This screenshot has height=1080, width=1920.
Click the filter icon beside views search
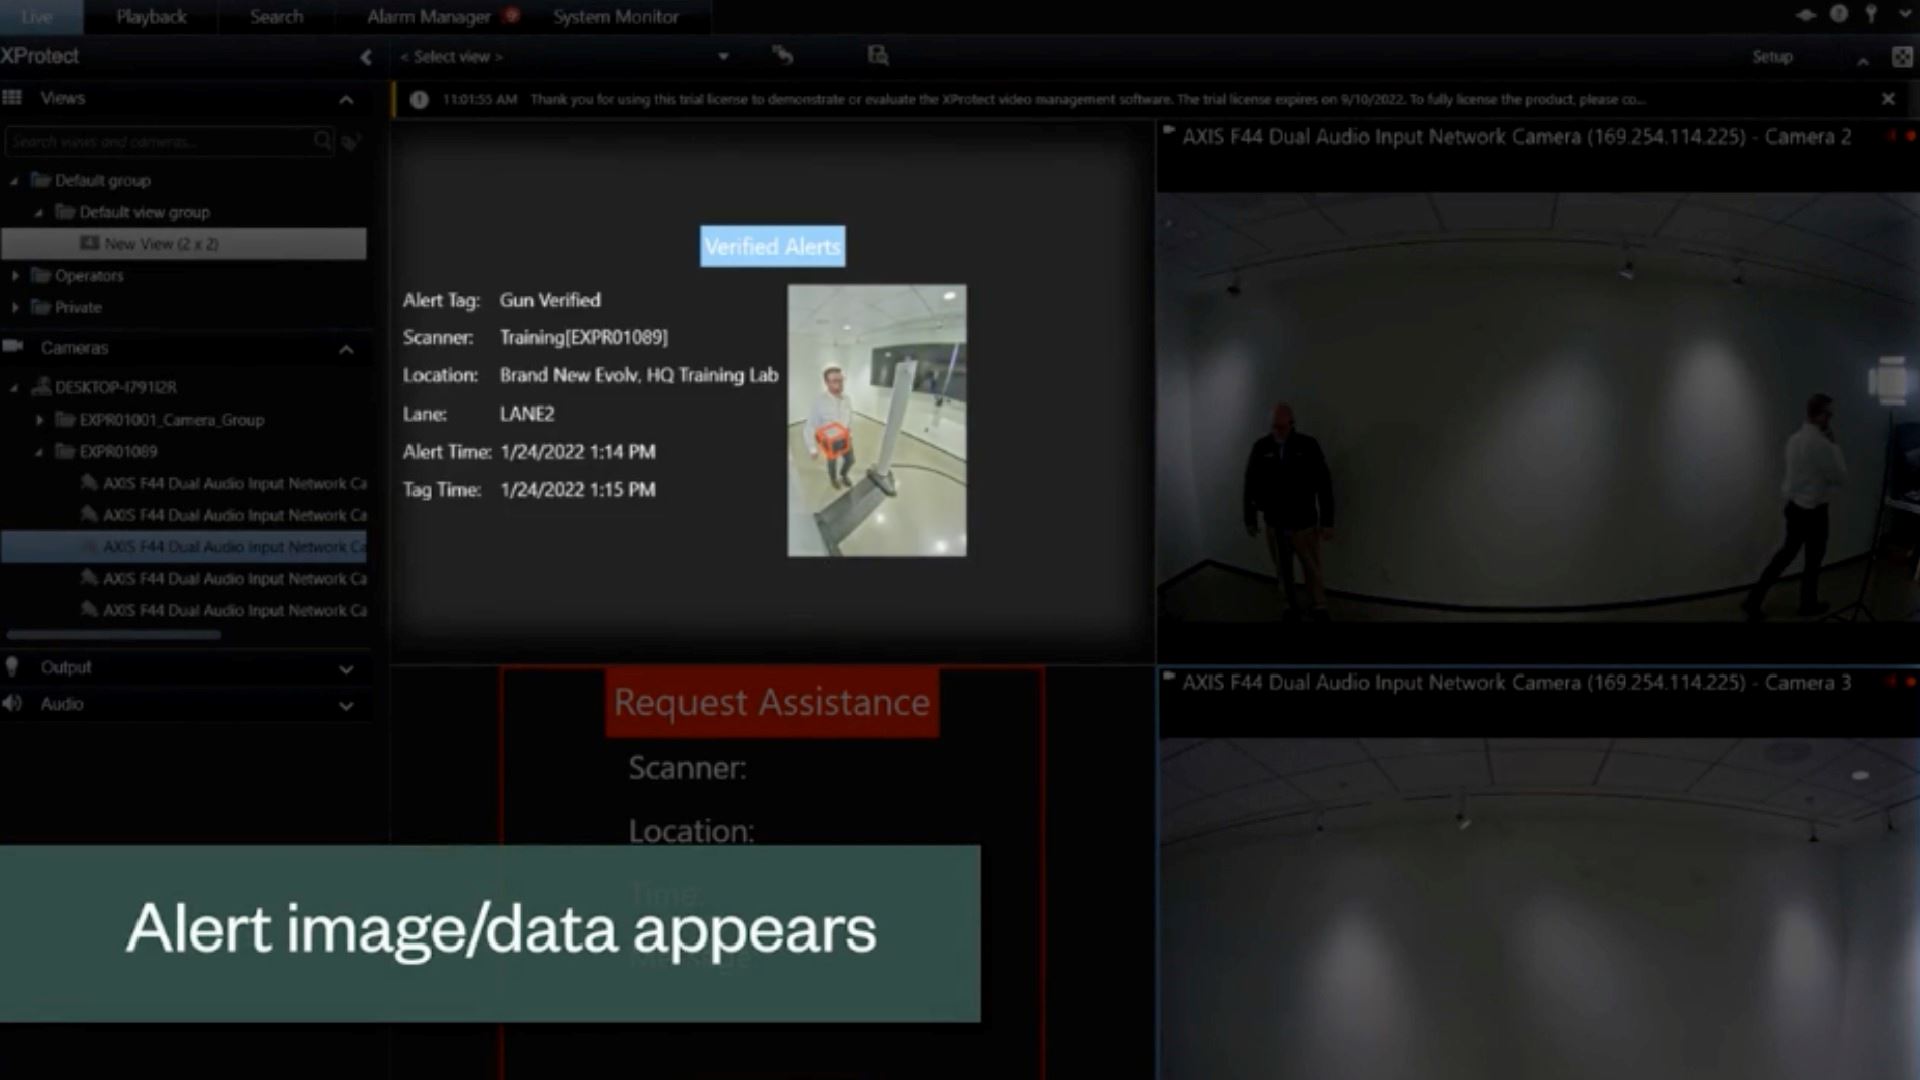351,142
